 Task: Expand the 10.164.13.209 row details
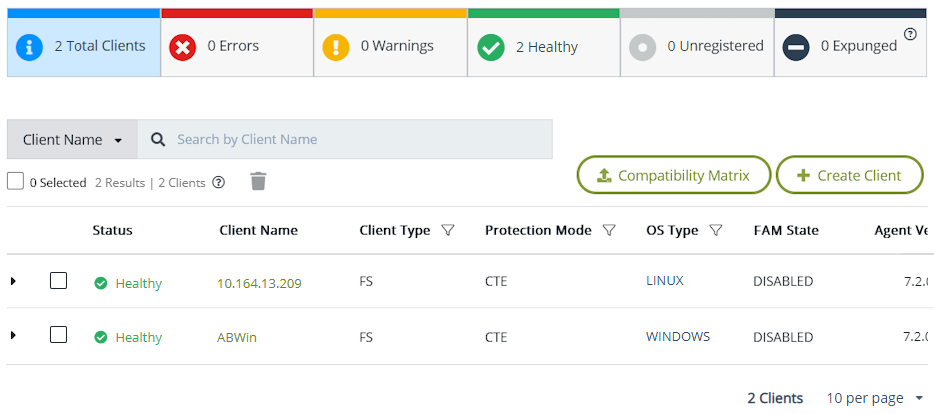coord(13,282)
